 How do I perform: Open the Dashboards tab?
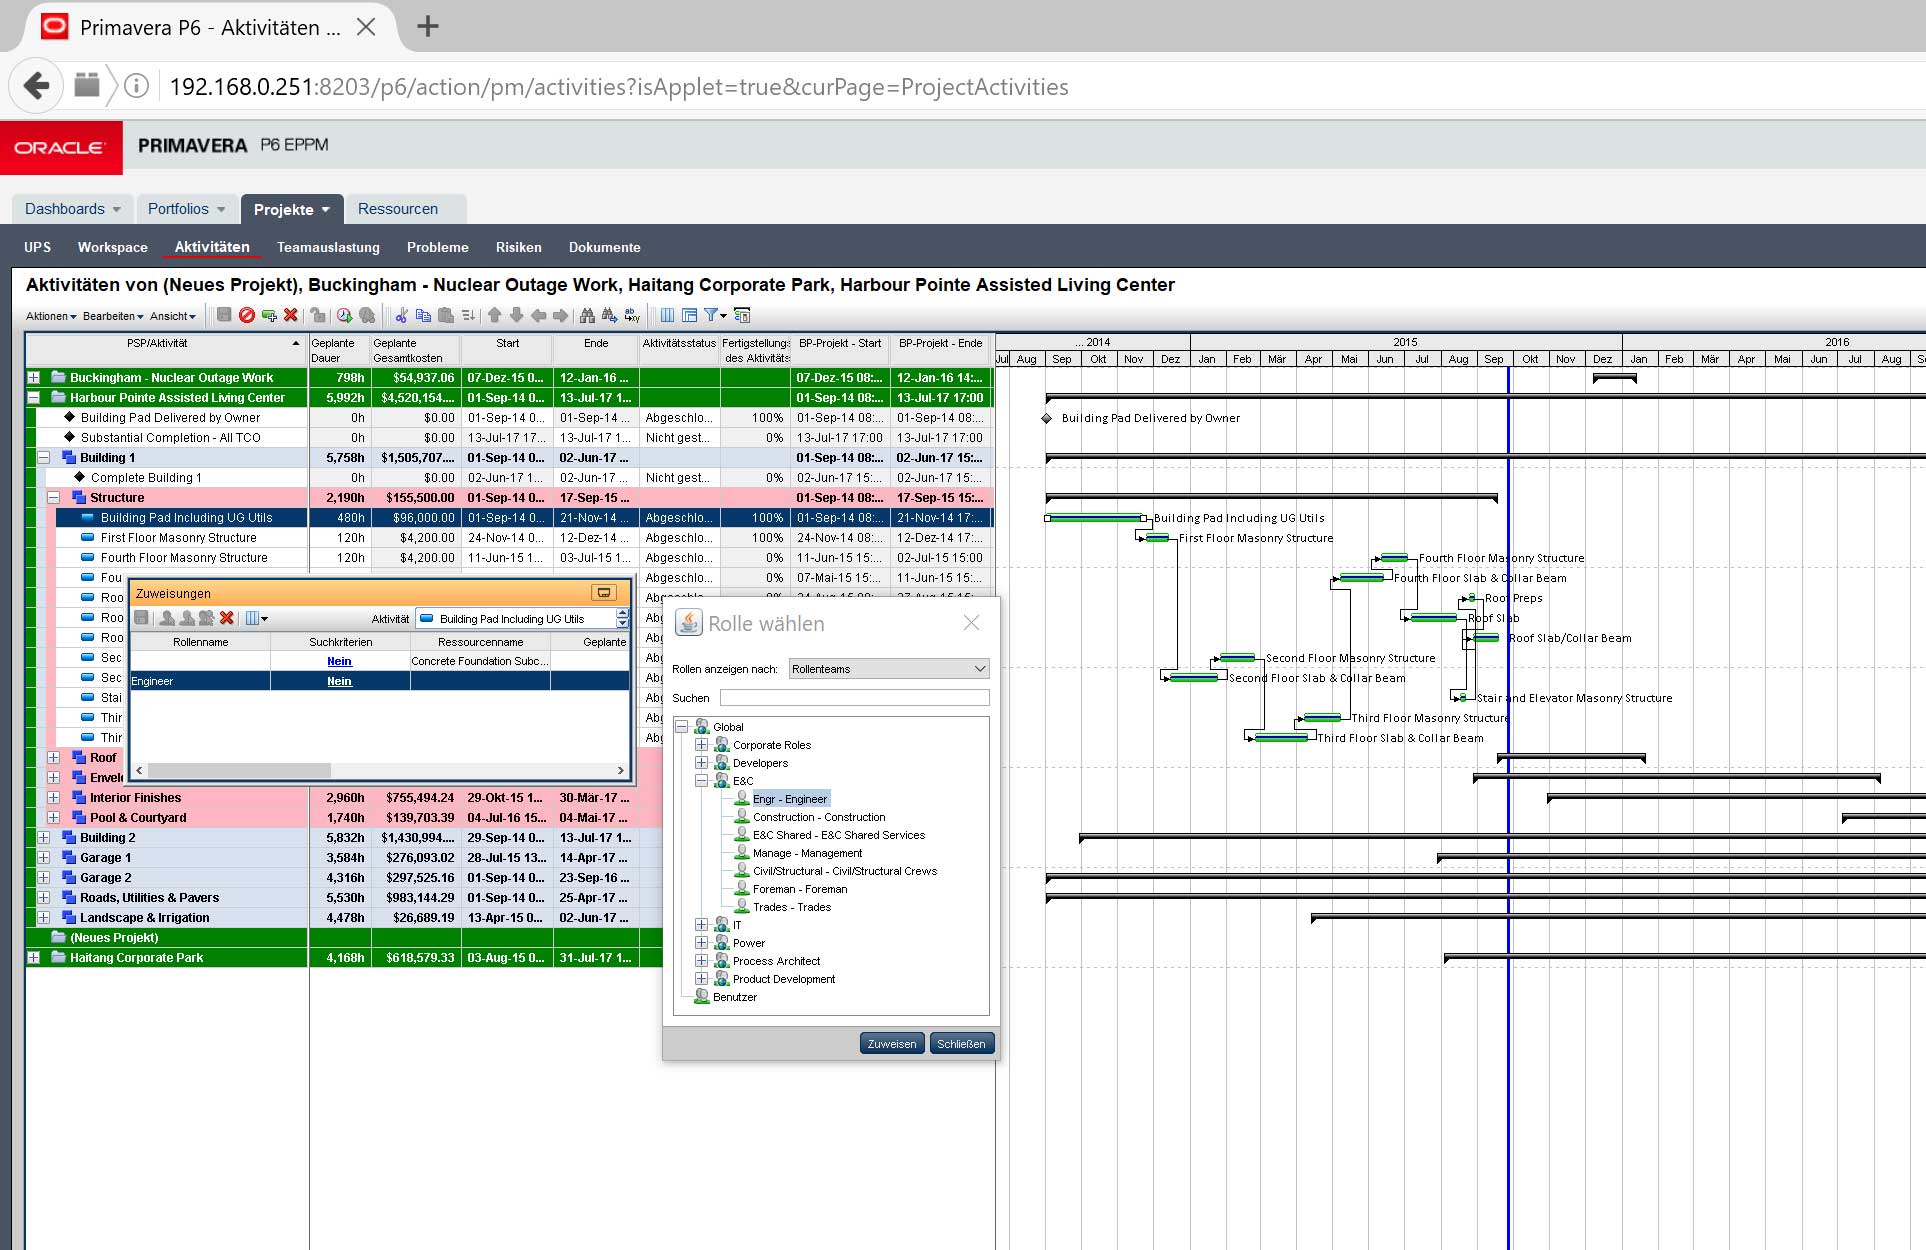73,209
